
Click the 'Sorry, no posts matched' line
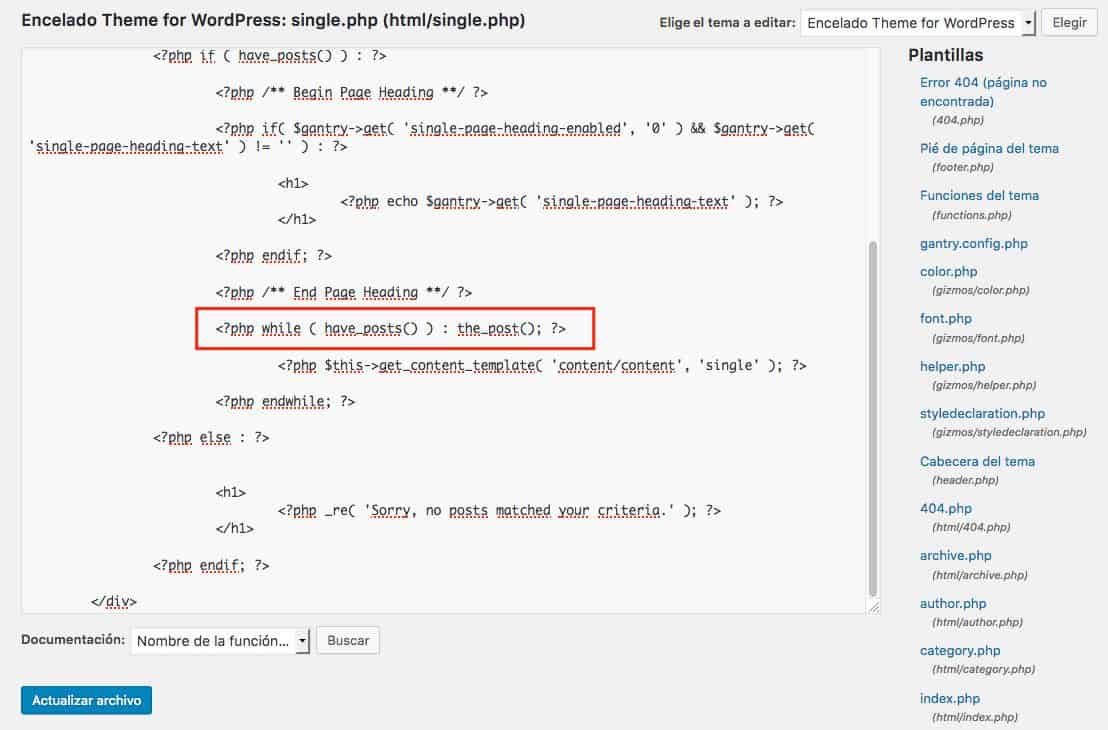(499, 510)
